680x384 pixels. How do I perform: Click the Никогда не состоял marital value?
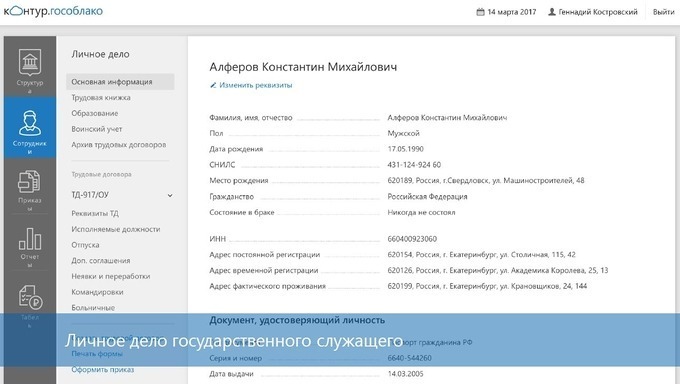(x=421, y=212)
